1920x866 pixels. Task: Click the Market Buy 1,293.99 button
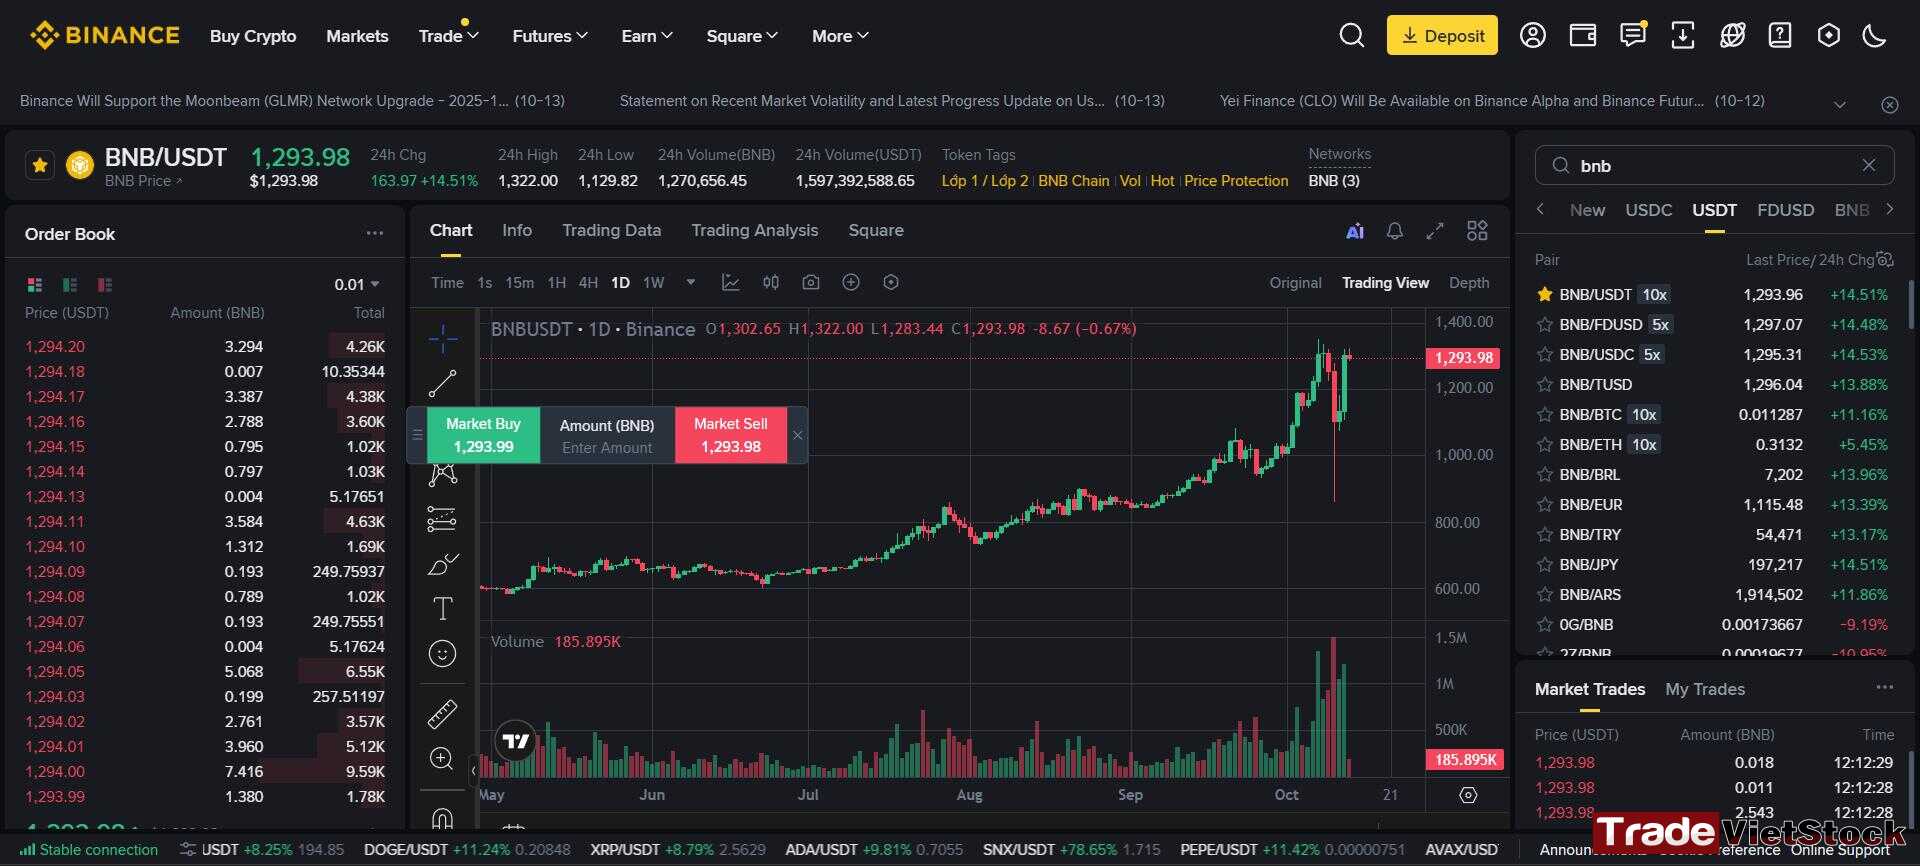coord(484,435)
